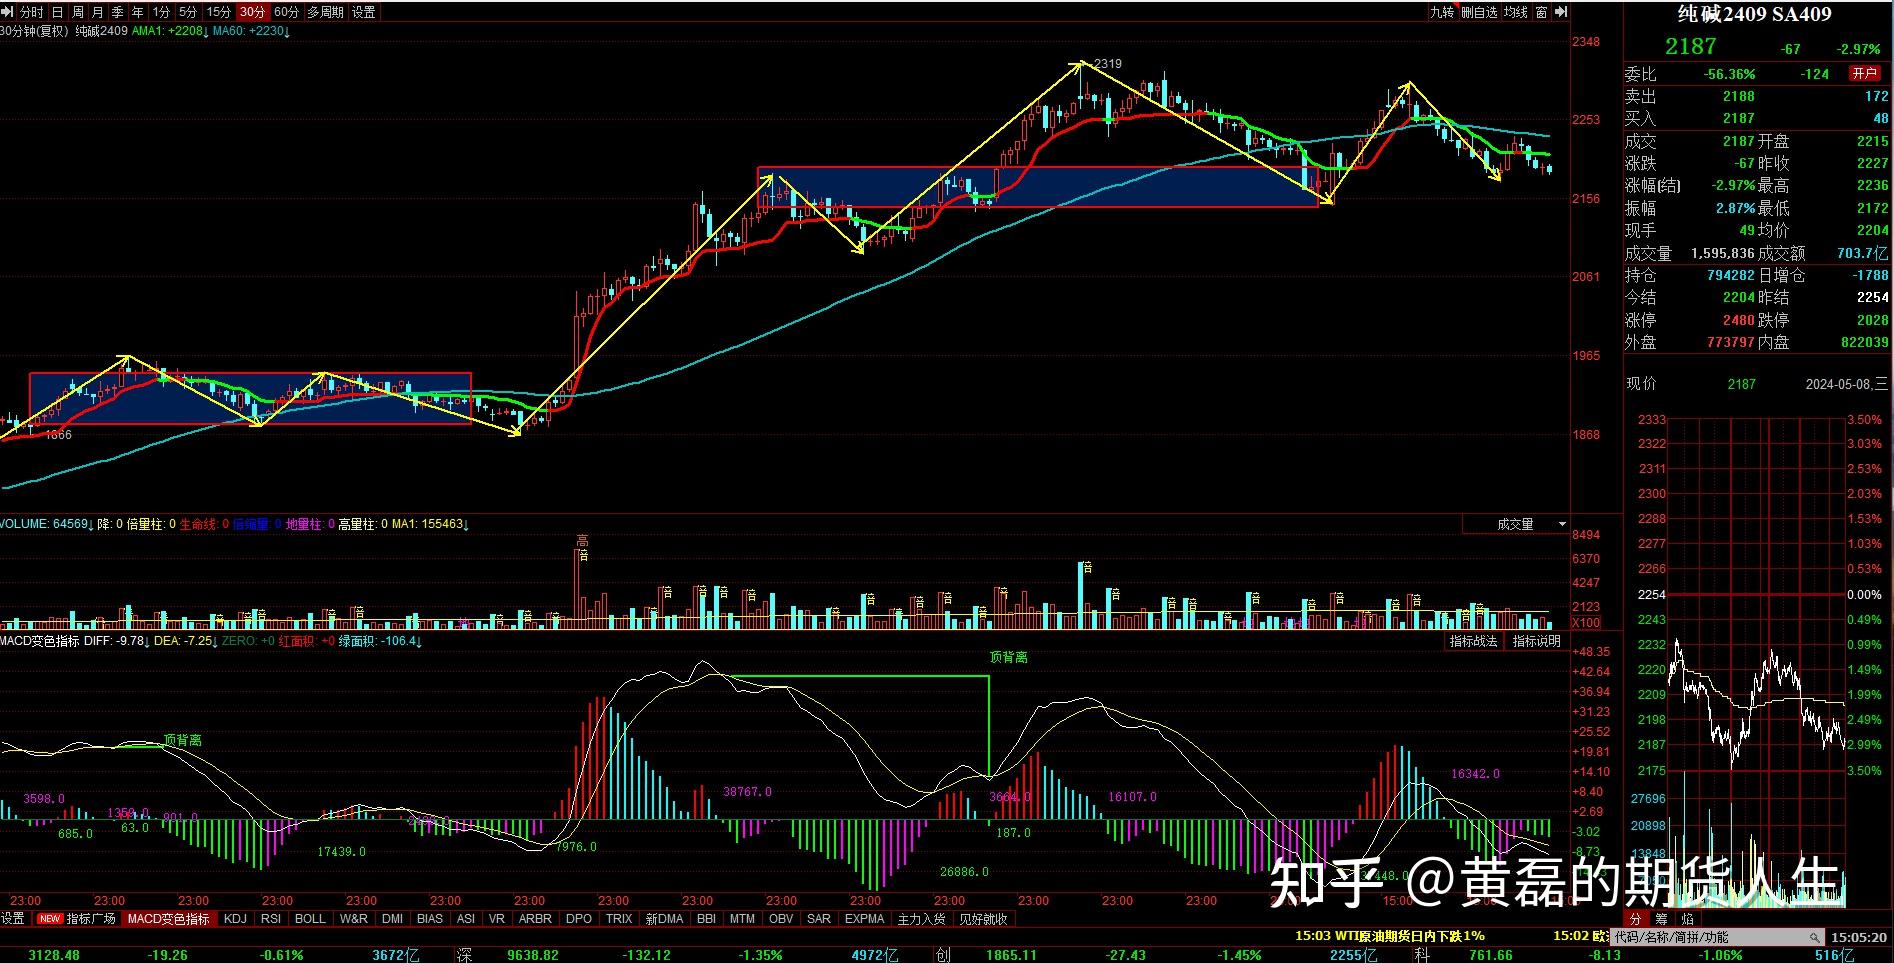The image size is (1894, 963).
Task: Click the 分 tab under the mini chart
Action: point(1636,919)
